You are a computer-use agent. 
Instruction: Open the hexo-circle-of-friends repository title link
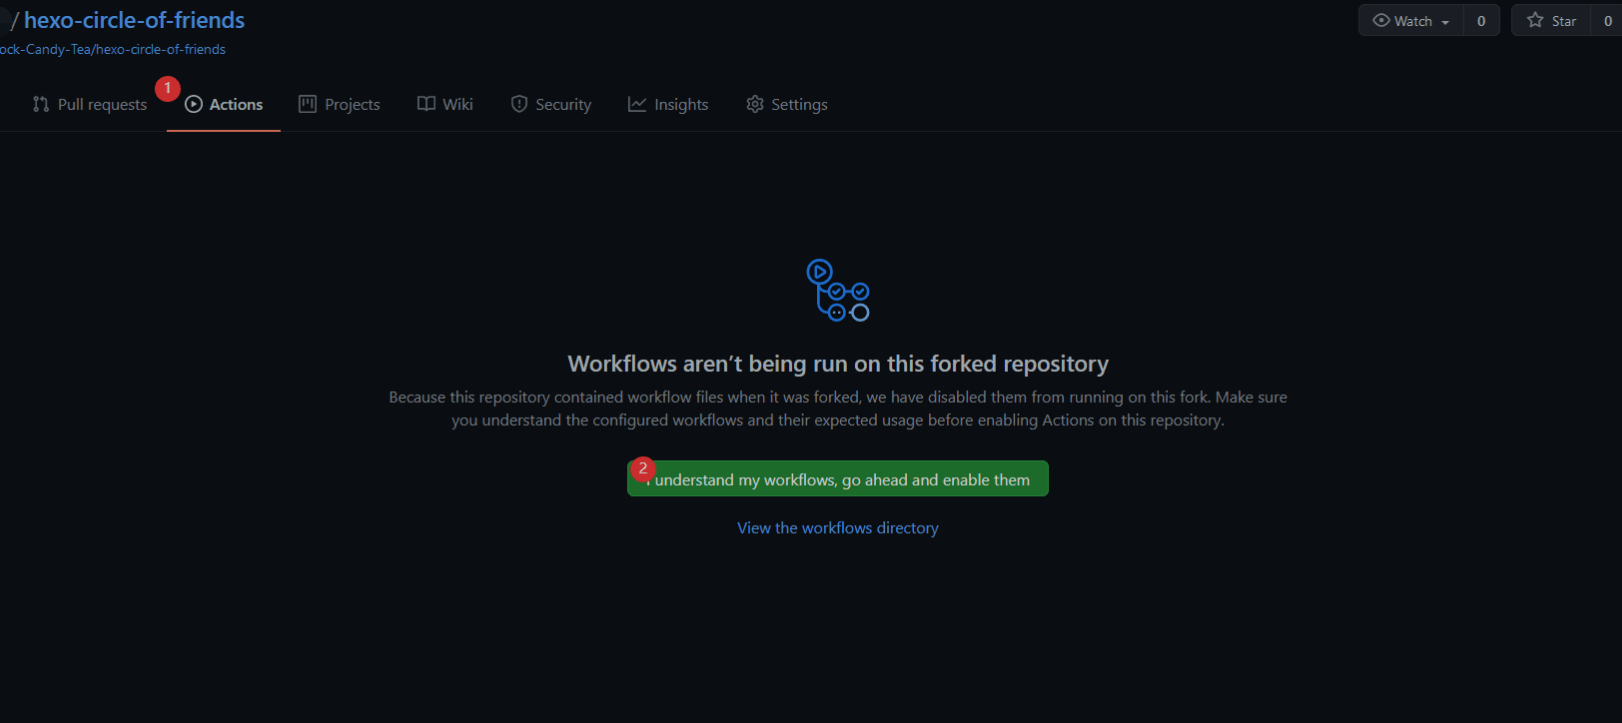(134, 20)
